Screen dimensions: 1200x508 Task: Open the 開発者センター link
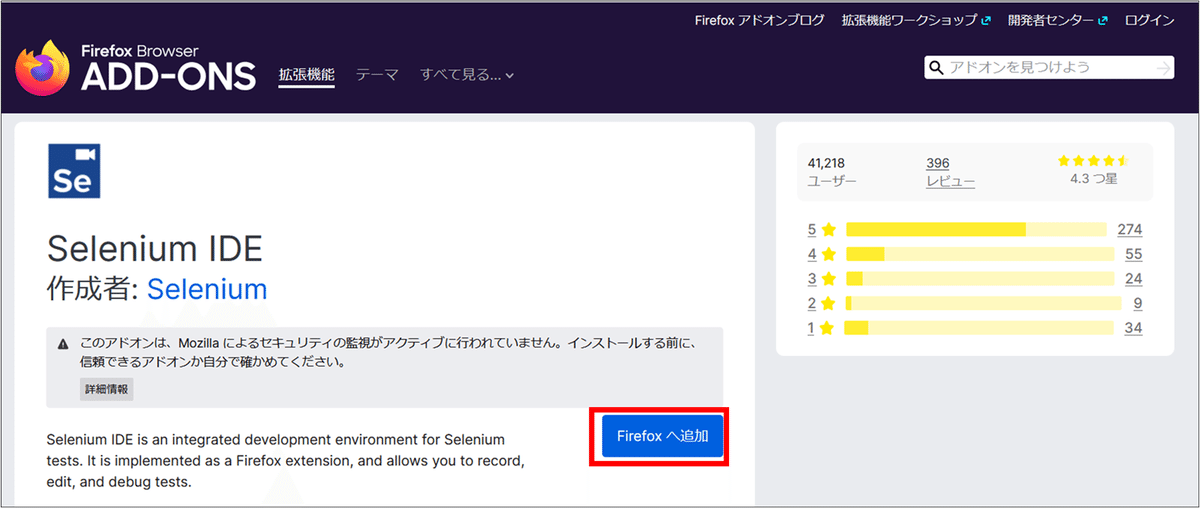coord(1057,20)
